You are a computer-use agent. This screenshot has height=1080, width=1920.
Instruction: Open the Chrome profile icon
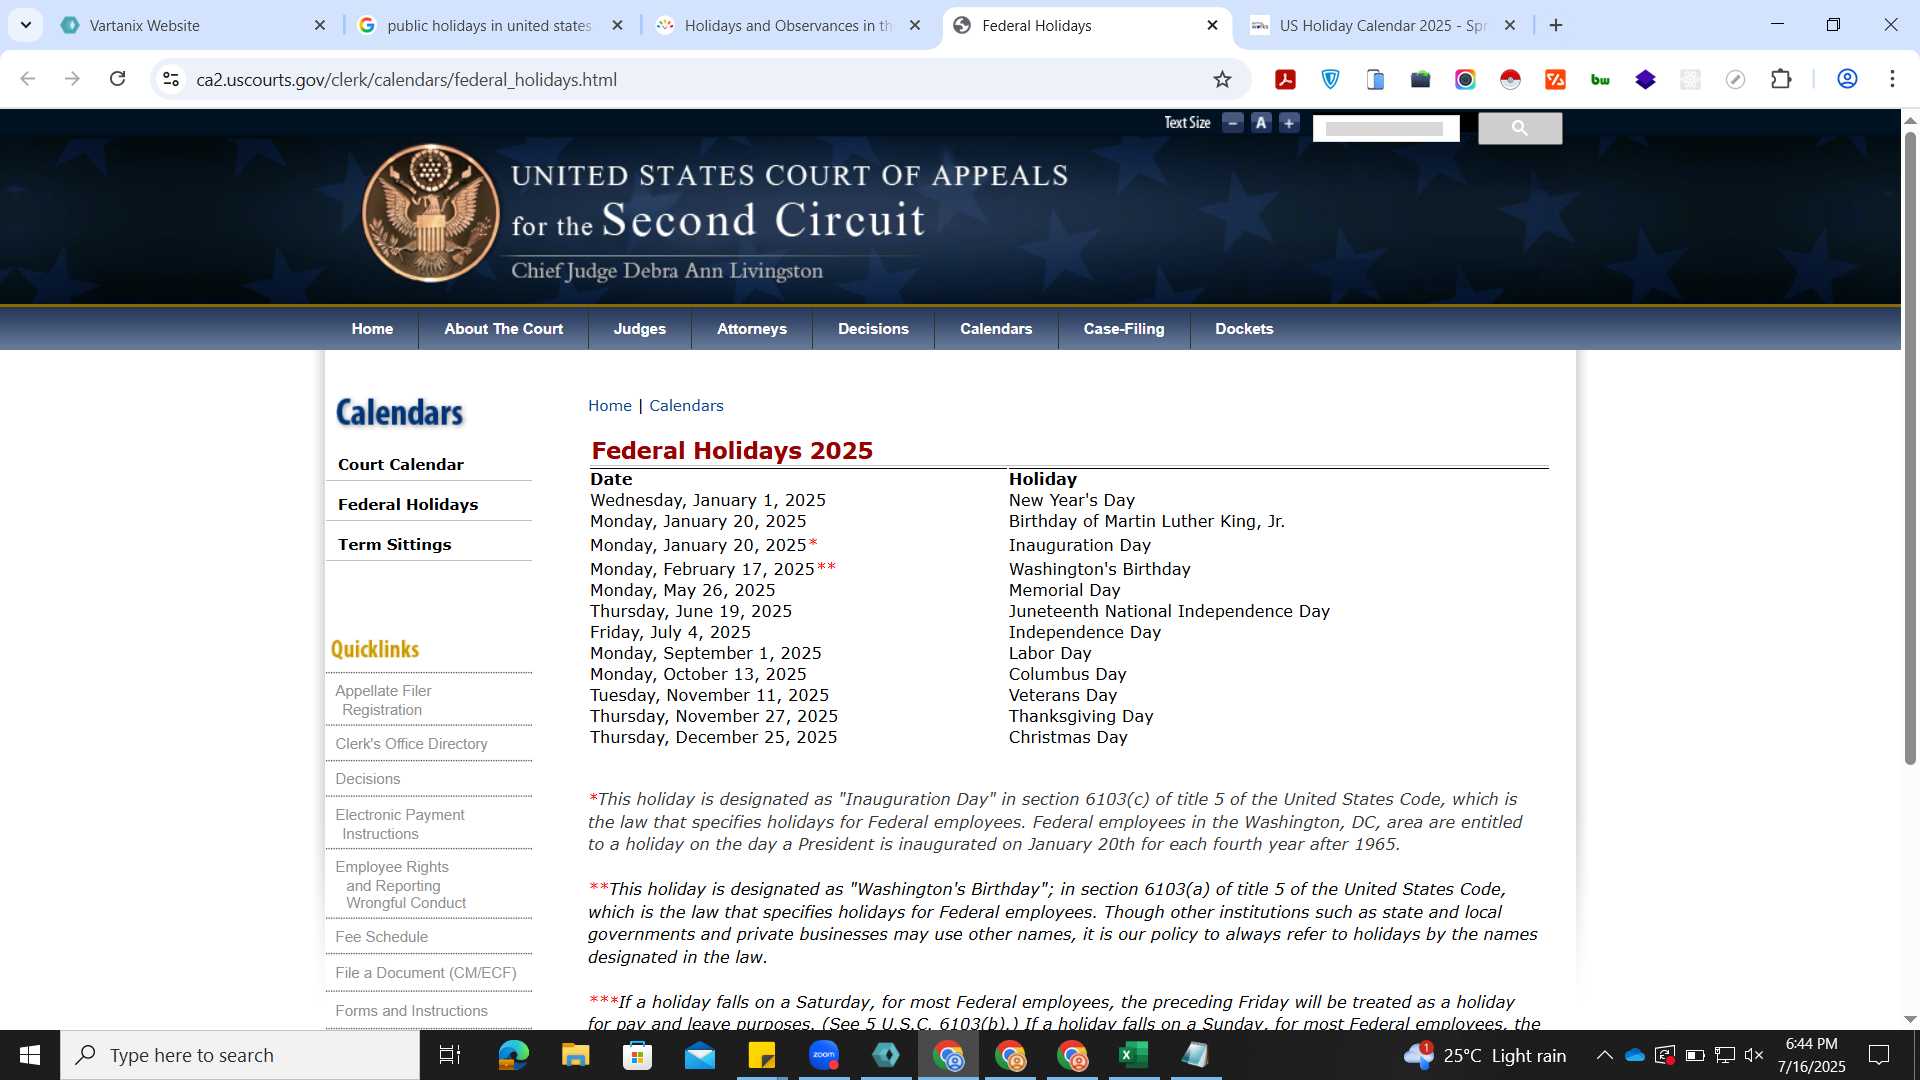coord(1847,79)
